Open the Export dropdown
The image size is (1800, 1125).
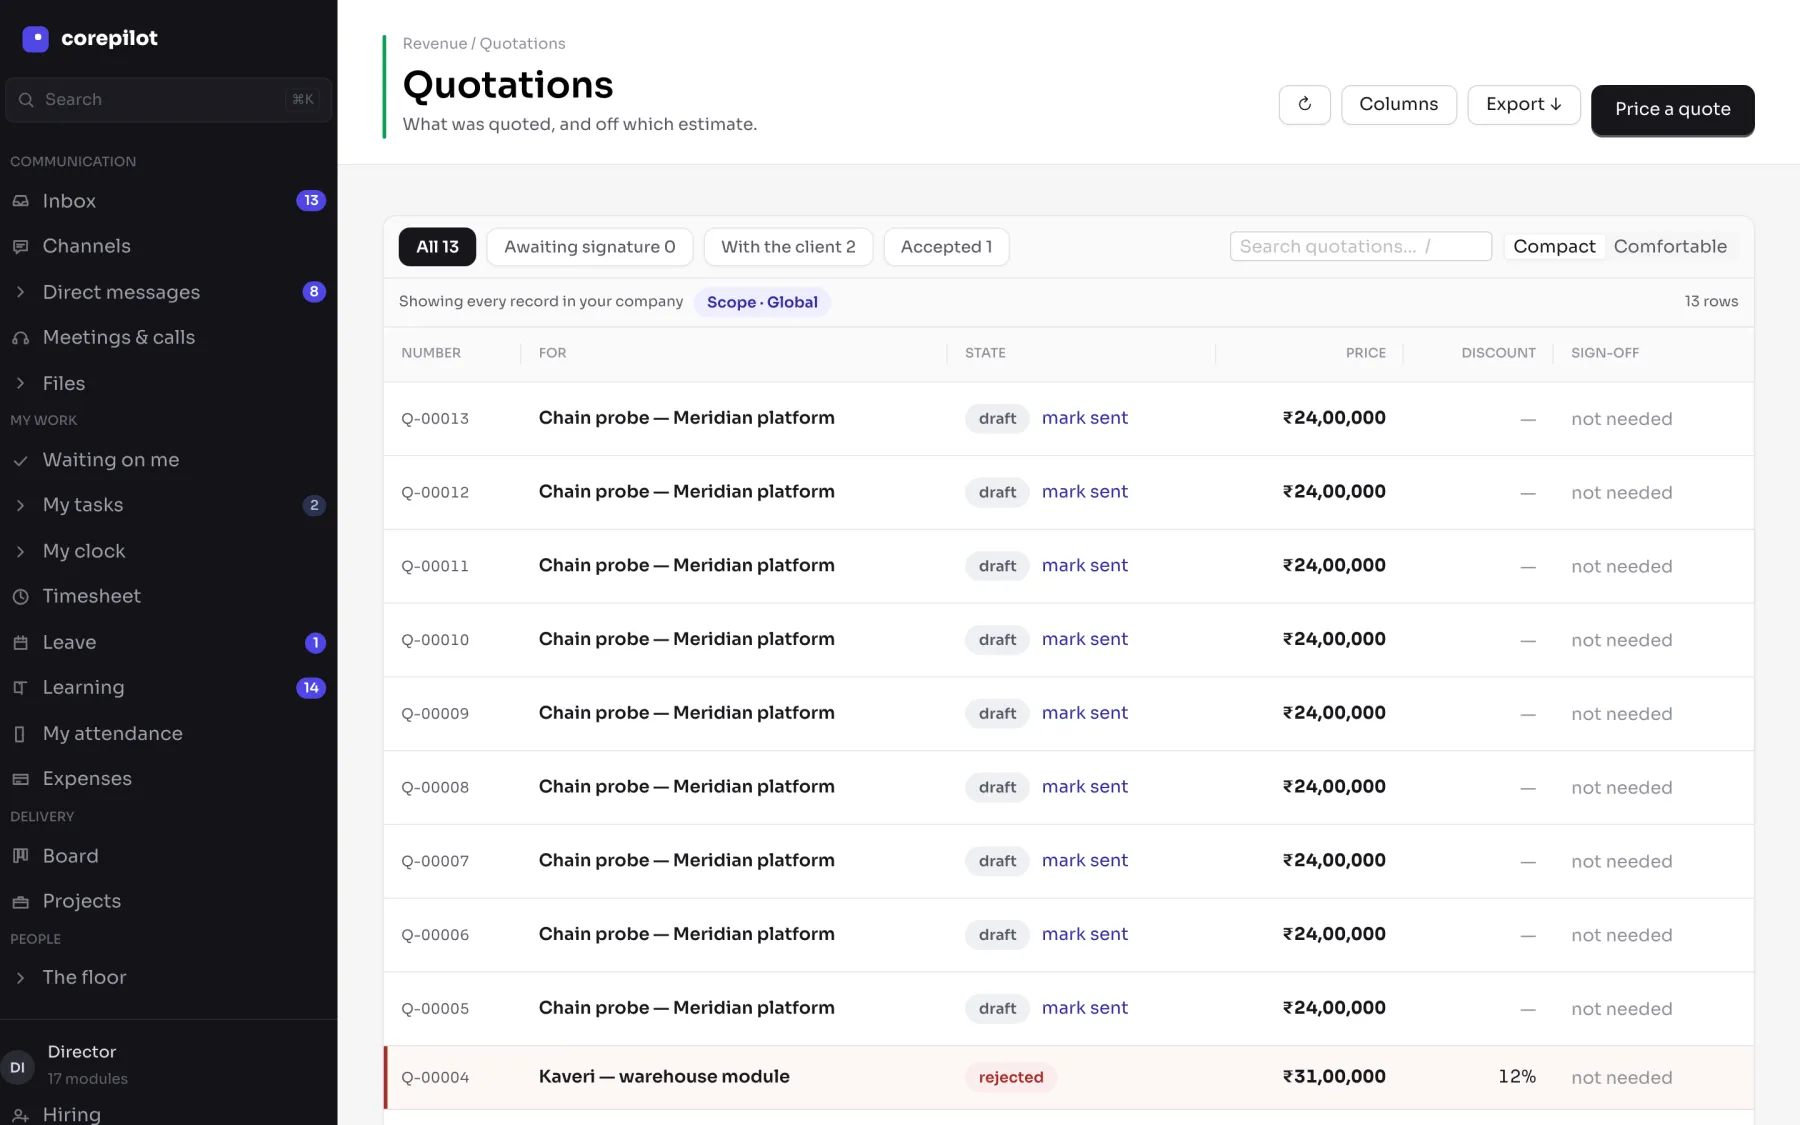tap(1523, 104)
